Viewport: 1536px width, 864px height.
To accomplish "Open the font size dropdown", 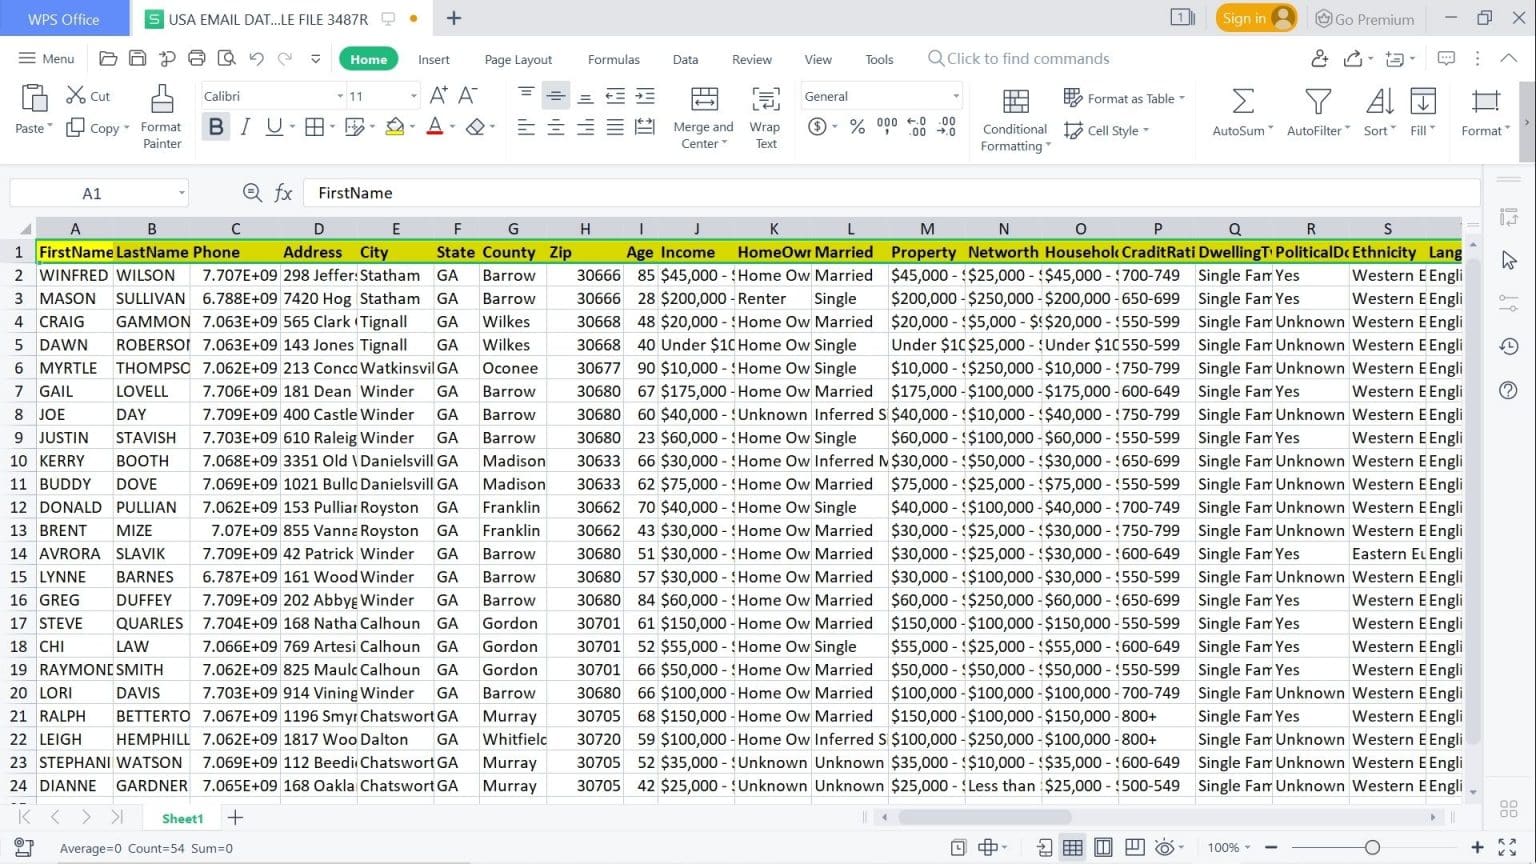I will (x=413, y=96).
